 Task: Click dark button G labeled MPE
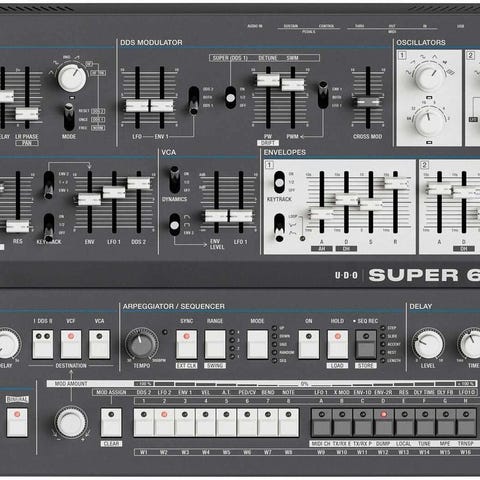(x=445, y=422)
